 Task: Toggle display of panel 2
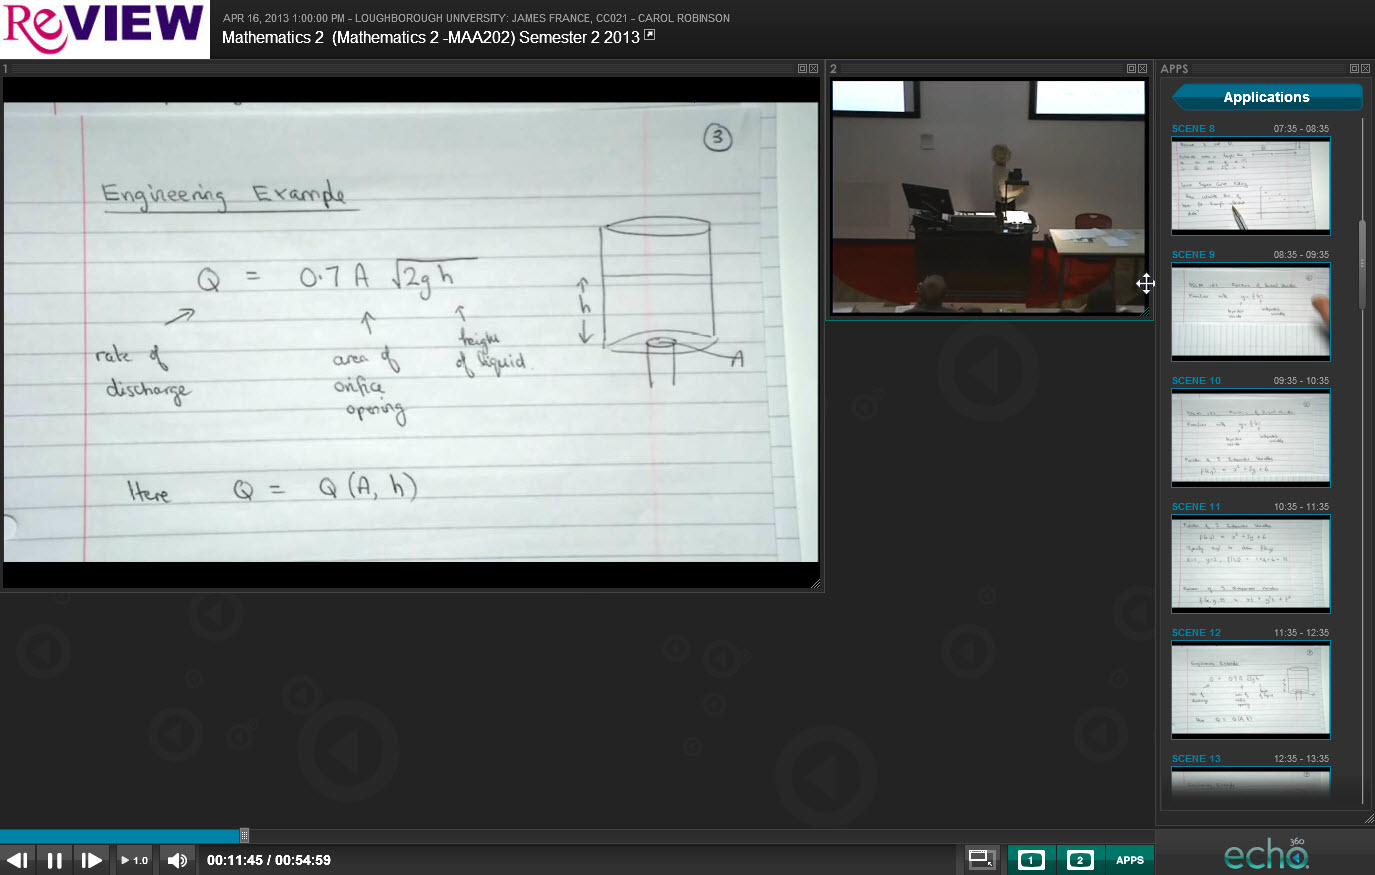pos(1080,860)
